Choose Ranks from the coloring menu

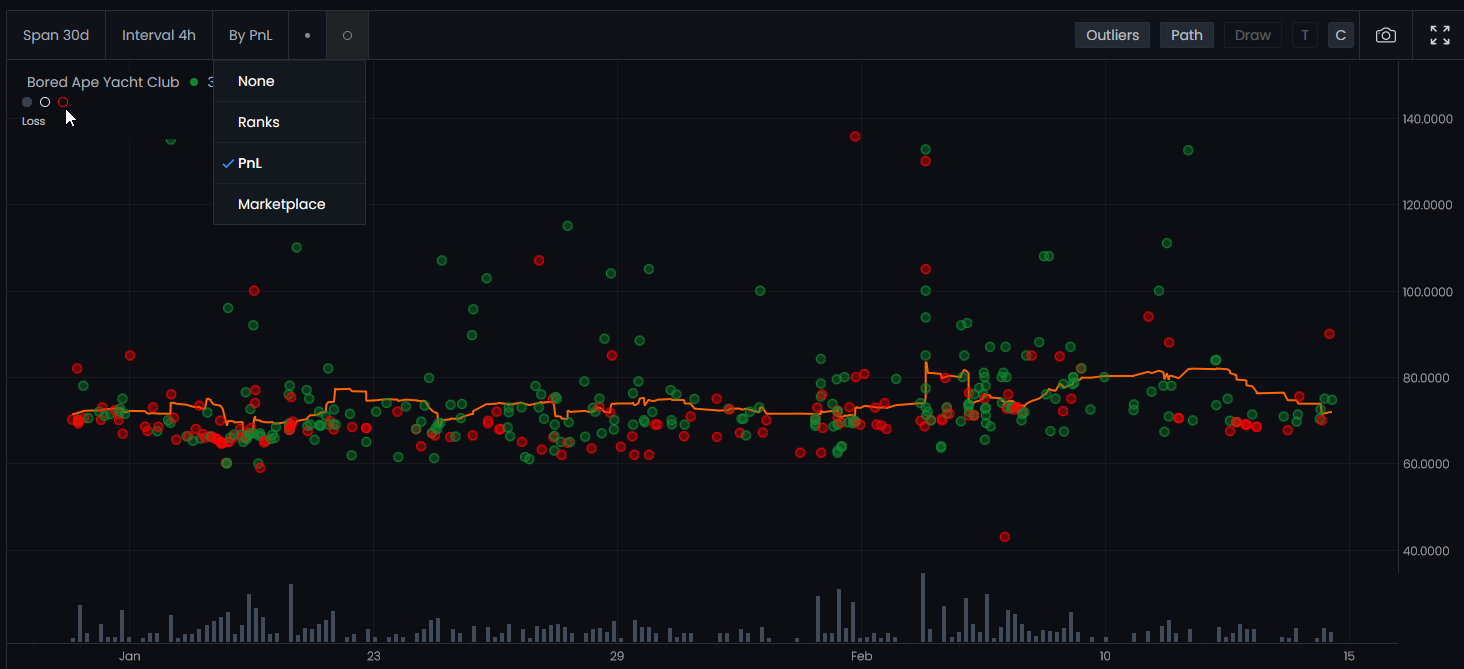pos(259,122)
